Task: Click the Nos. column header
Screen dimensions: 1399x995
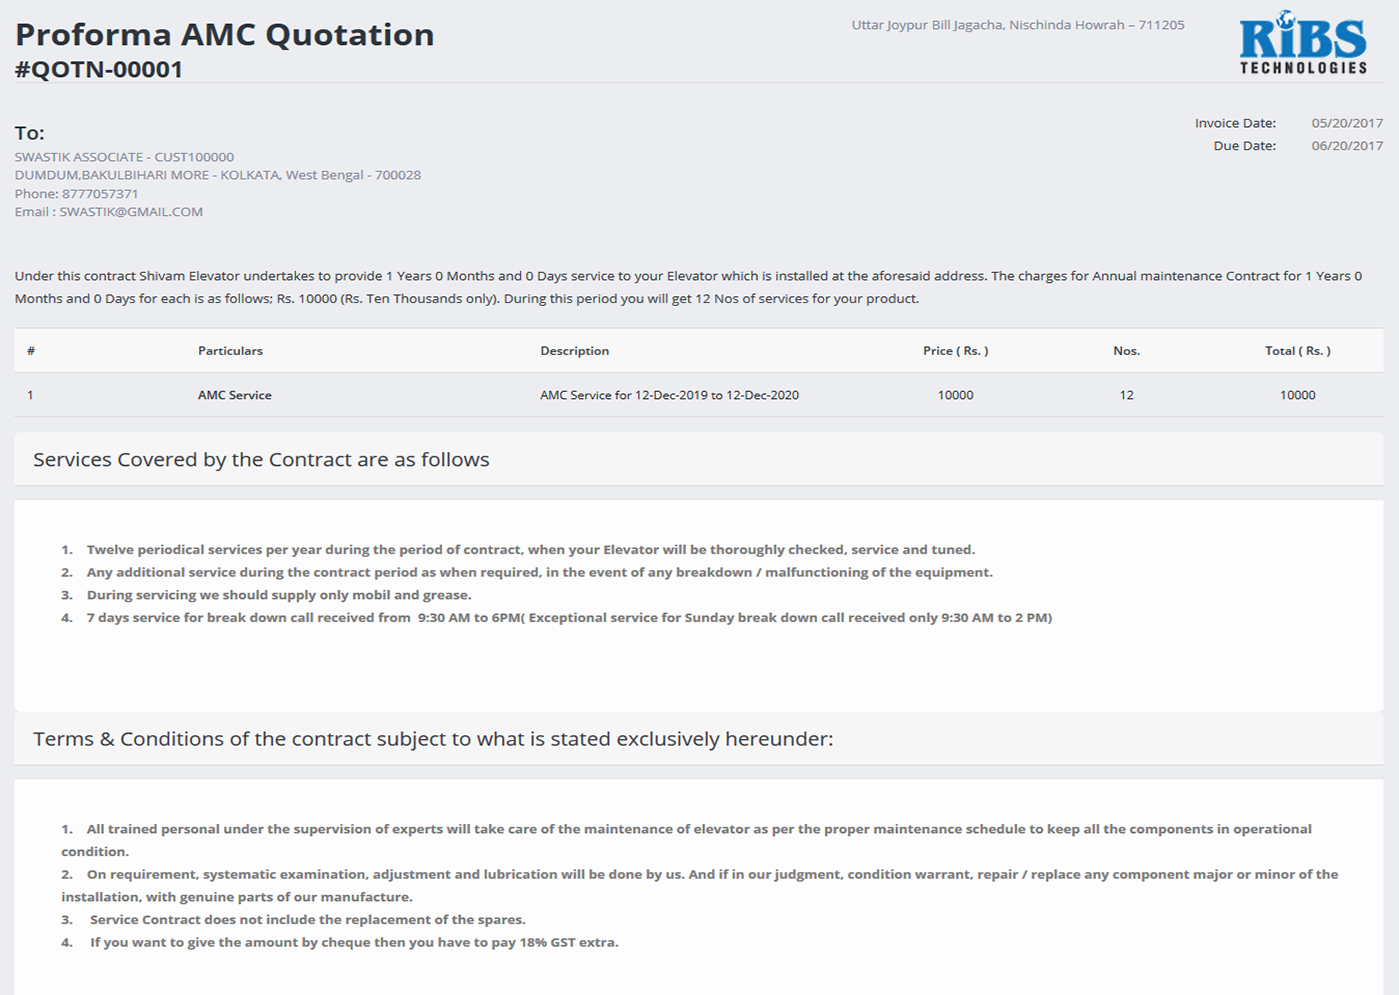Action: coord(1126,351)
